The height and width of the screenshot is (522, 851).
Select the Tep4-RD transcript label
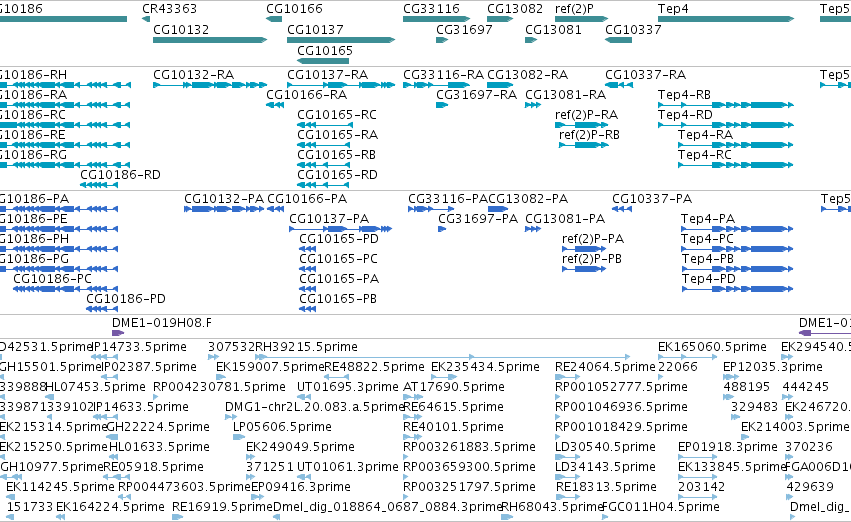(x=685, y=114)
